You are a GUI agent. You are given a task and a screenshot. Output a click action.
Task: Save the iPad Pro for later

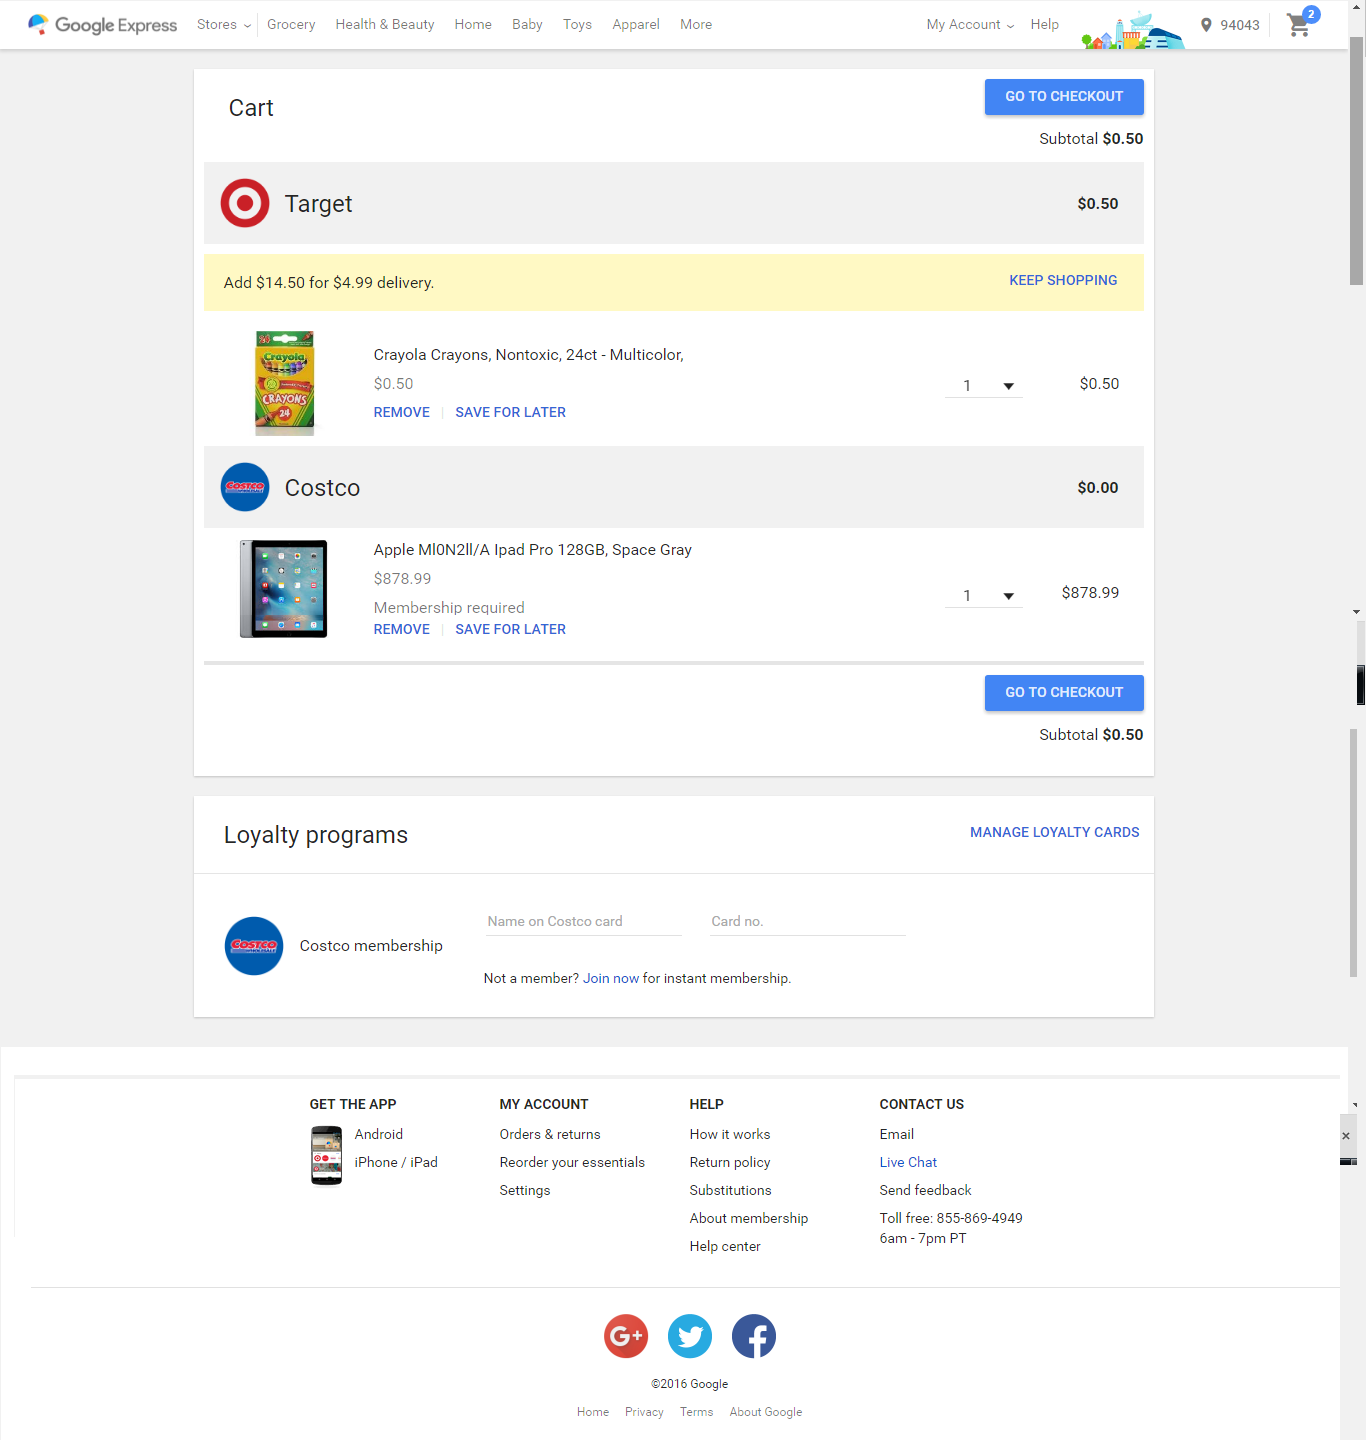click(x=511, y=629)
